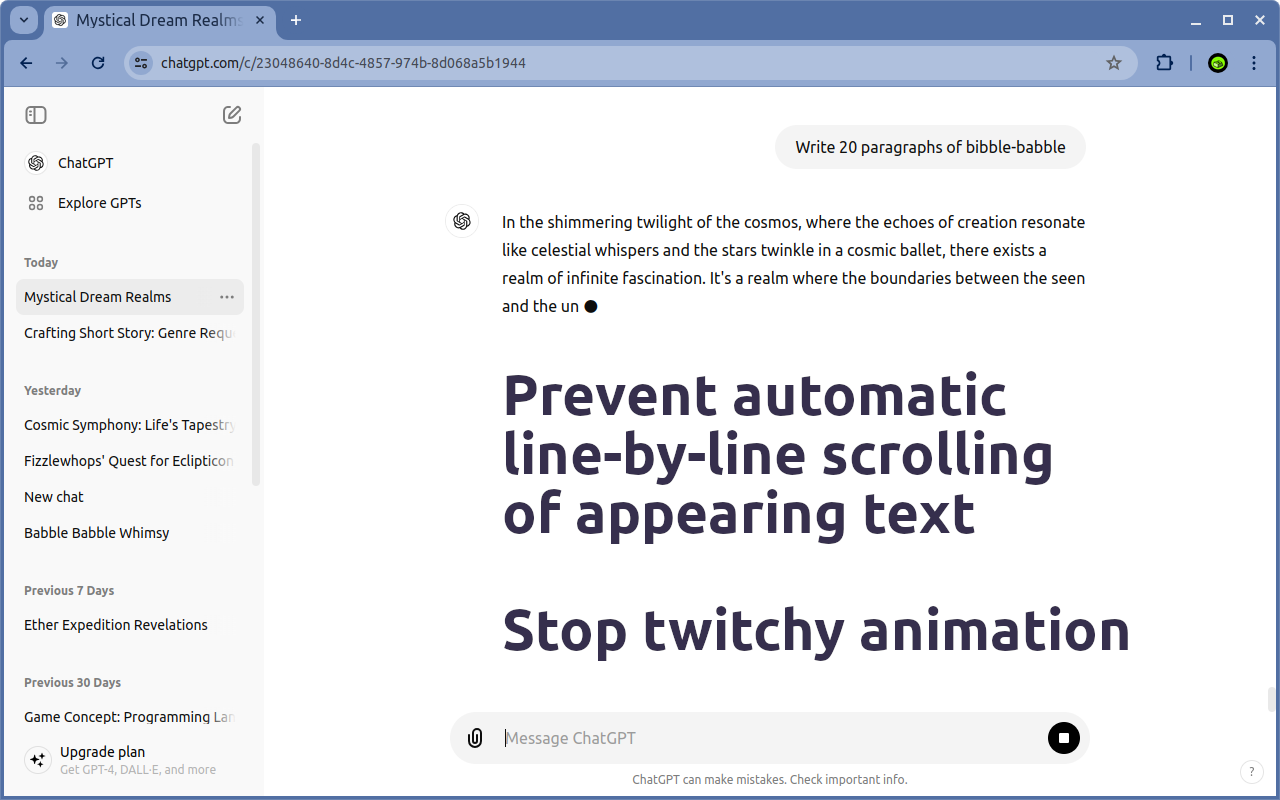The width and height of the screenshot is (1280, 800).
Task: Click the 'Prevent automatic line-by-line scrolling' heading
Action: pyautogui.click(x=778, y=454)
